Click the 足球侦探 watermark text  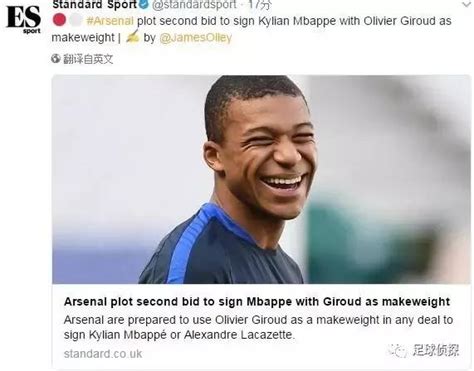point(436,350)
